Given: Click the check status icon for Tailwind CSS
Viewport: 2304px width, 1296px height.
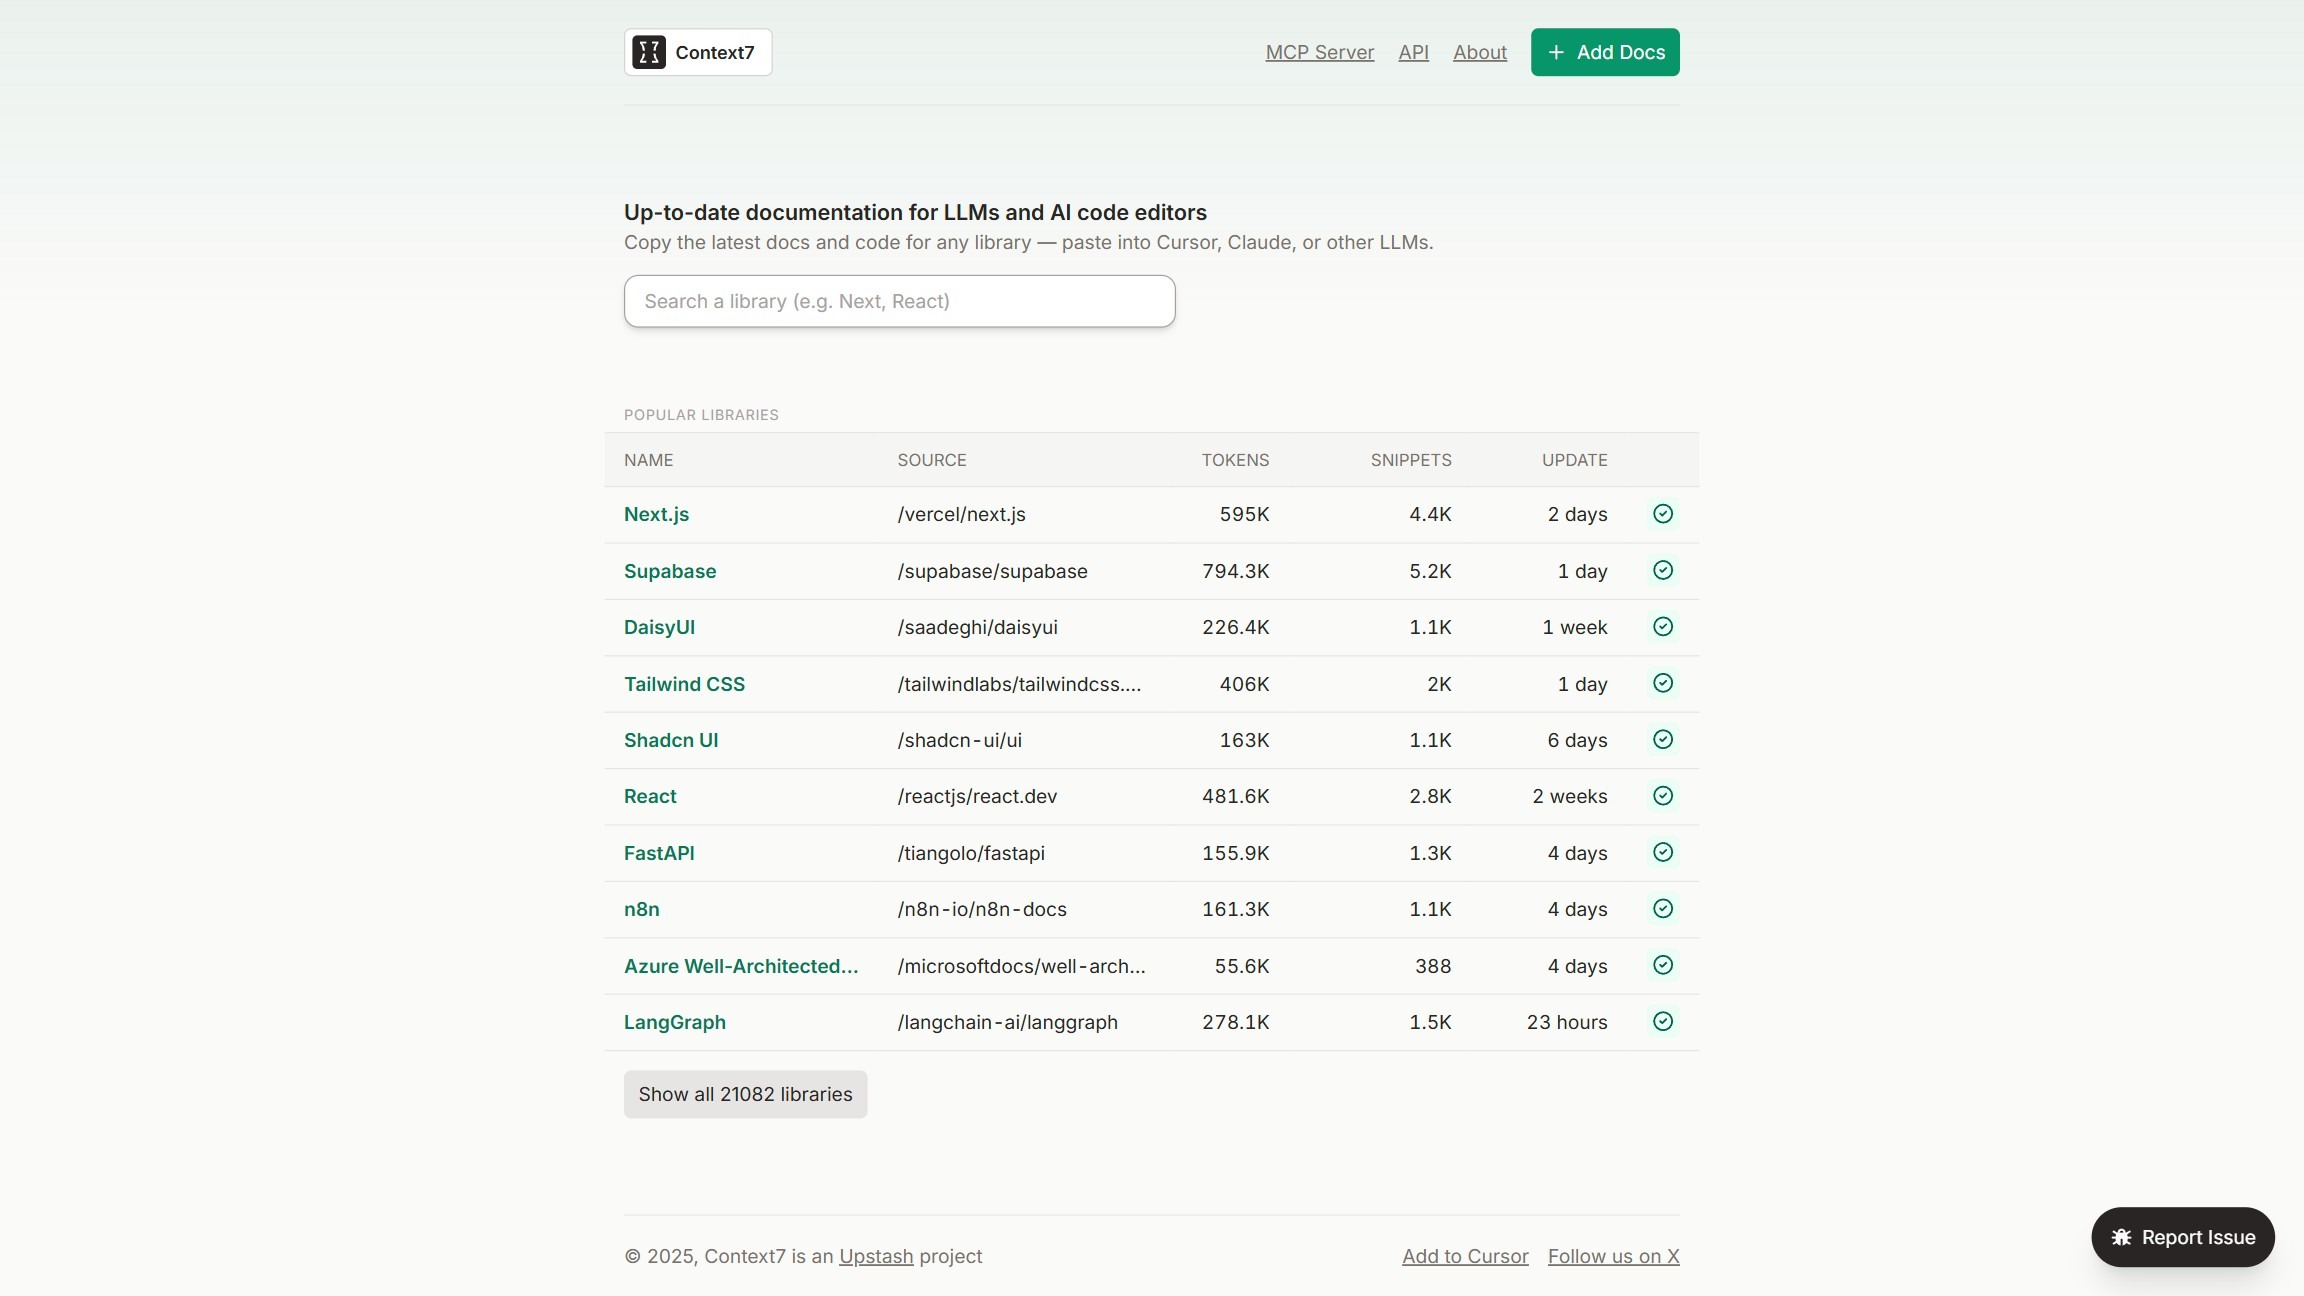Looking at the screenshot, I should (x=1662, y=683).
